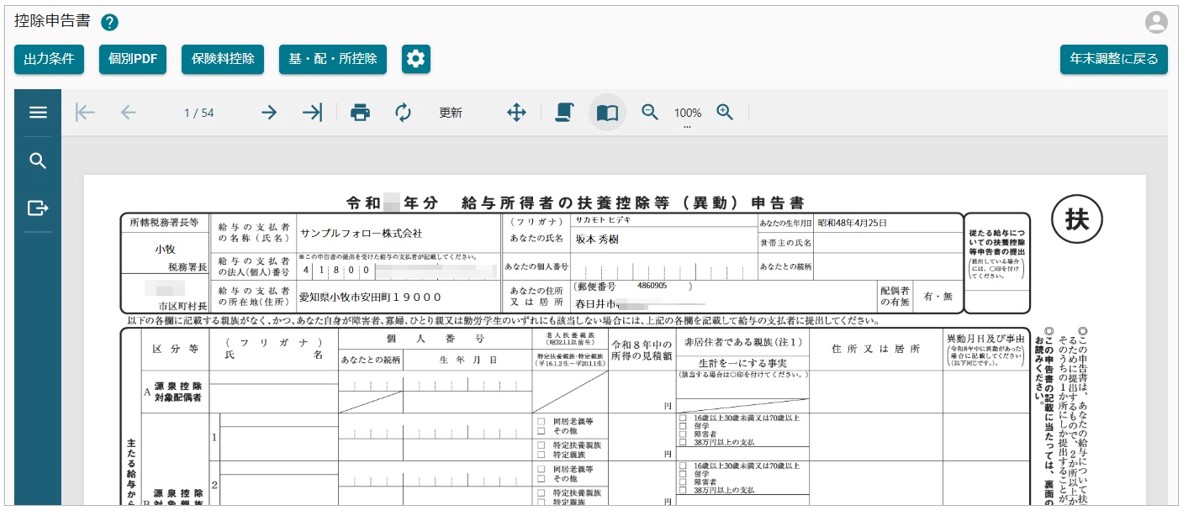The height and width of the screenshot is (511, 1182).
Task: Open the search magnifier in sidebar
Action: (x=38, y=161)
